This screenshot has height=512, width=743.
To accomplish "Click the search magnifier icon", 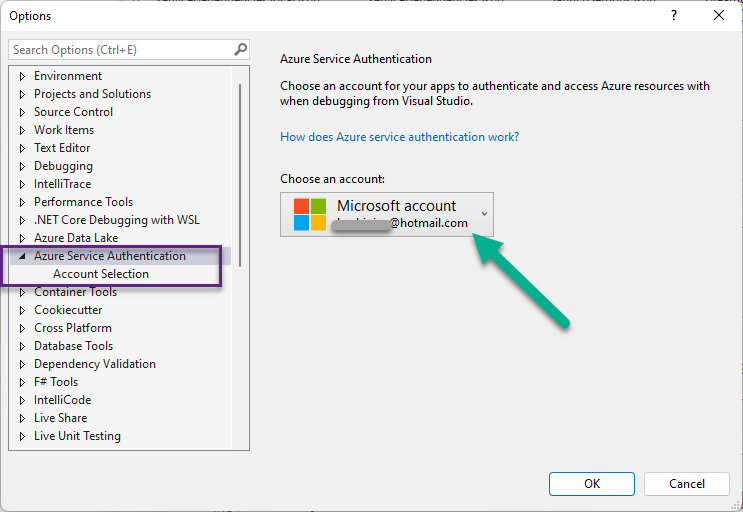I will pyautogui.click(x=240, y=49).
